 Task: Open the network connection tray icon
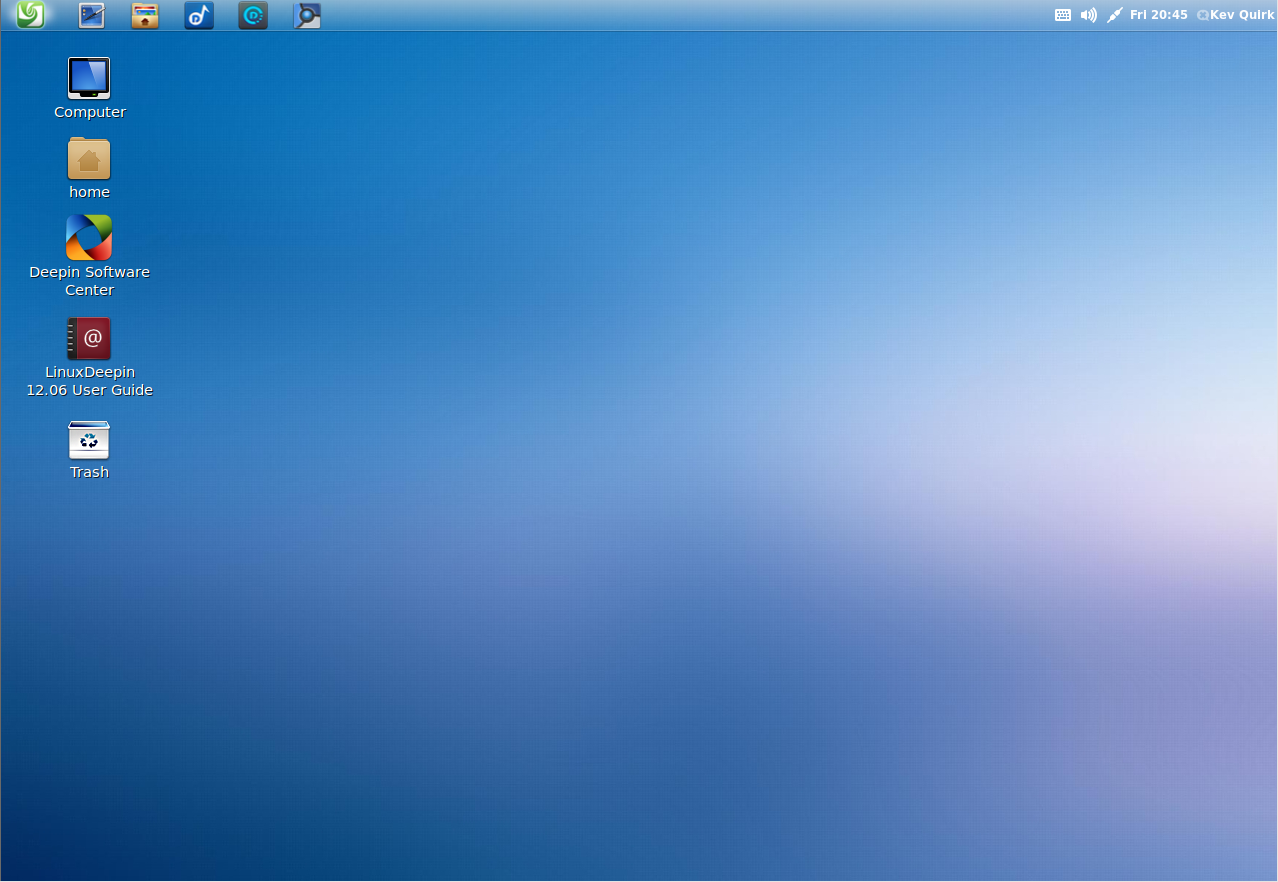(1115, 15)
